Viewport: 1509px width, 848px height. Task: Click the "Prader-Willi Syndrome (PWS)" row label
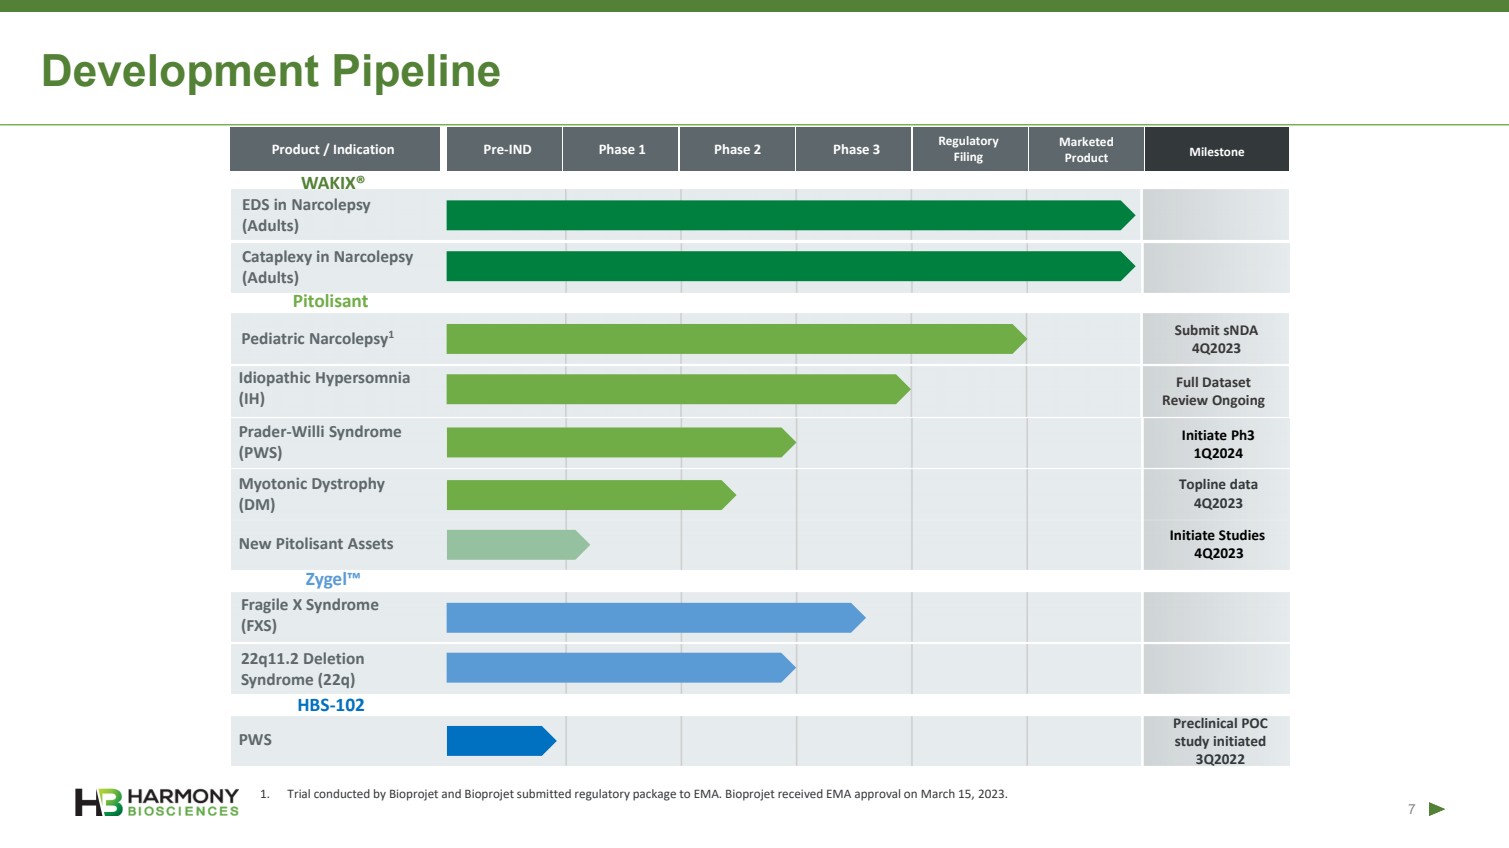[x=320, y=442]
